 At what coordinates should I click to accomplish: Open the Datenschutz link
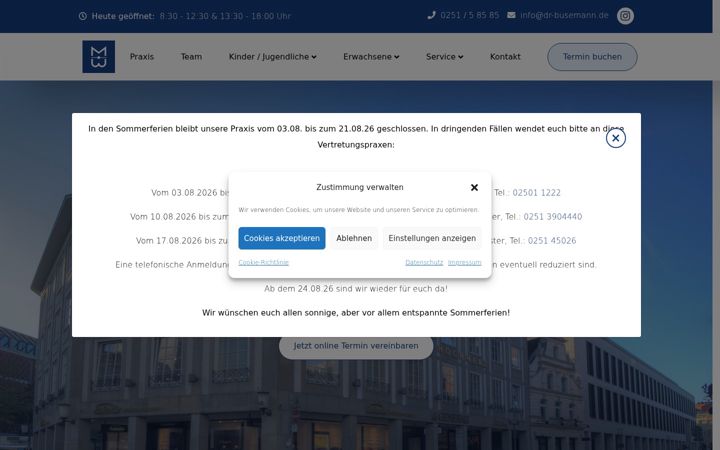tap(424, 262)
